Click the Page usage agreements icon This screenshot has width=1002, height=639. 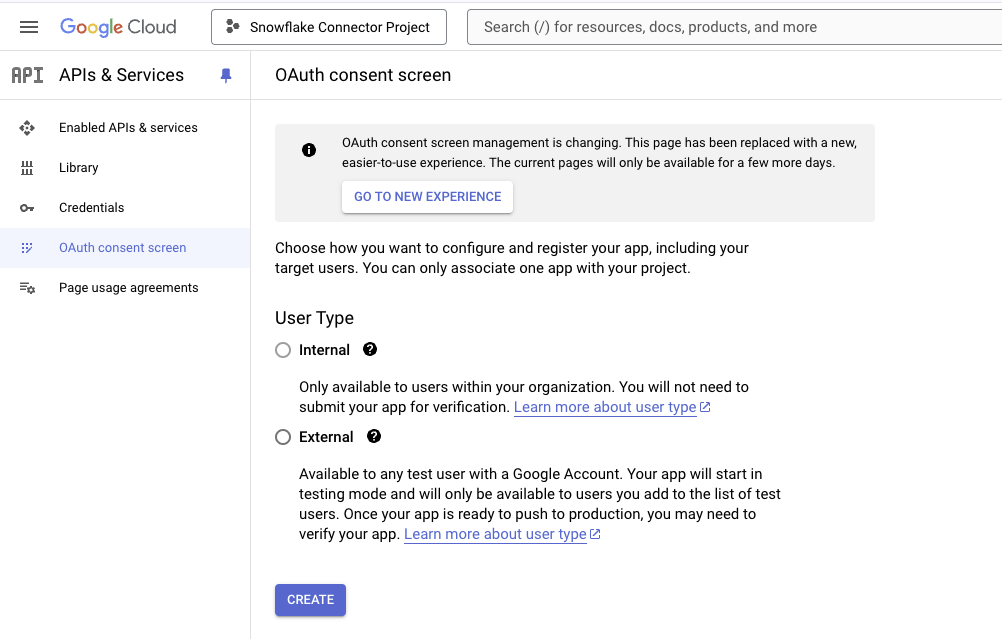27,288
